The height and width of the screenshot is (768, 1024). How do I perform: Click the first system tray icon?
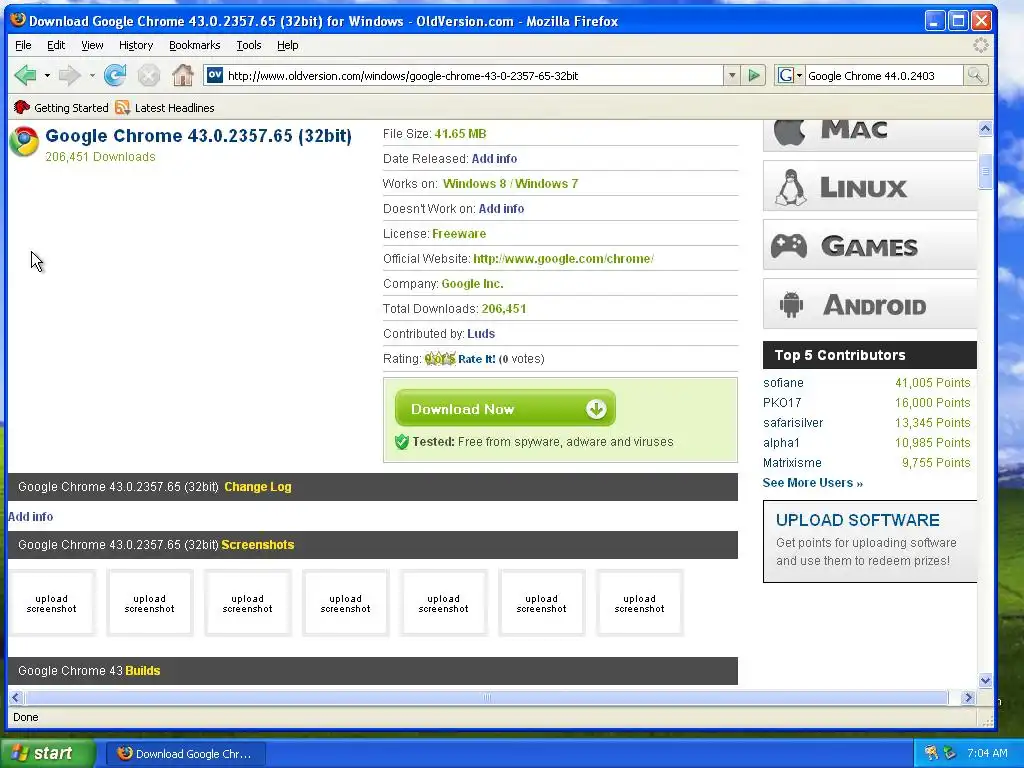click(x=931, y=753)
